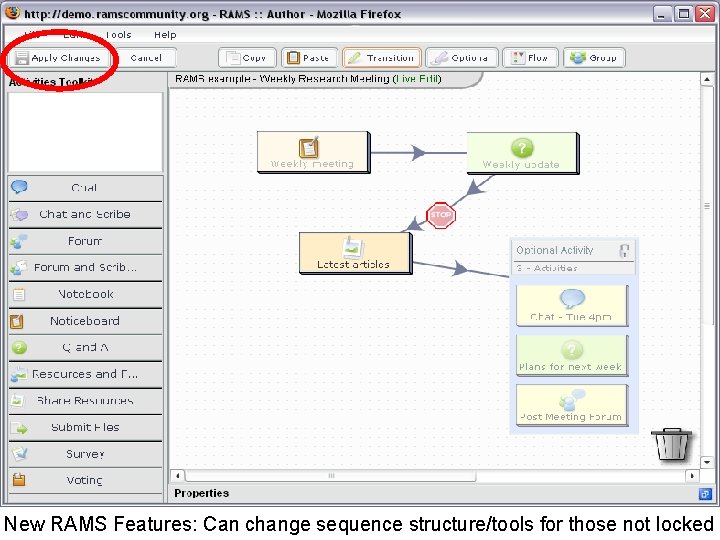Select the Share Resources activity
This screenshot has height=540, width=720.
click(85, 400)
